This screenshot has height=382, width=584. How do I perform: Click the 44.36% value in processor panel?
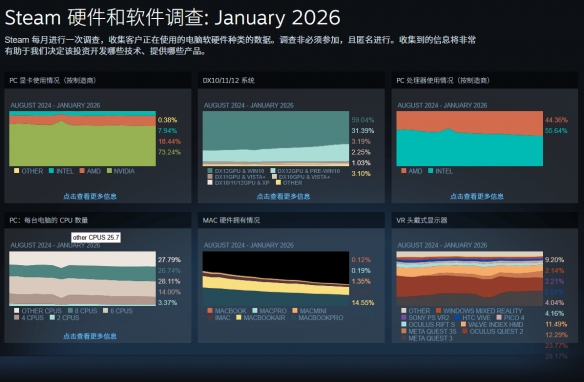coord(556,120)
